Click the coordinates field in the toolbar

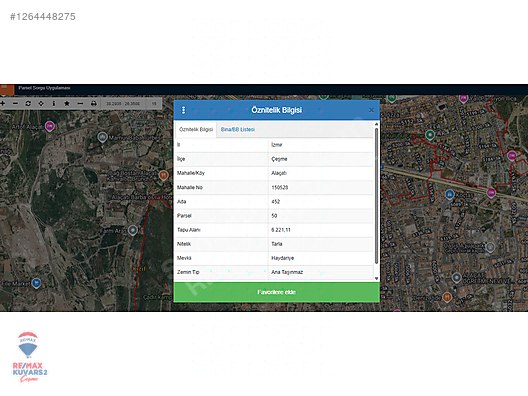pyautogui.click(x=123, y=103)
